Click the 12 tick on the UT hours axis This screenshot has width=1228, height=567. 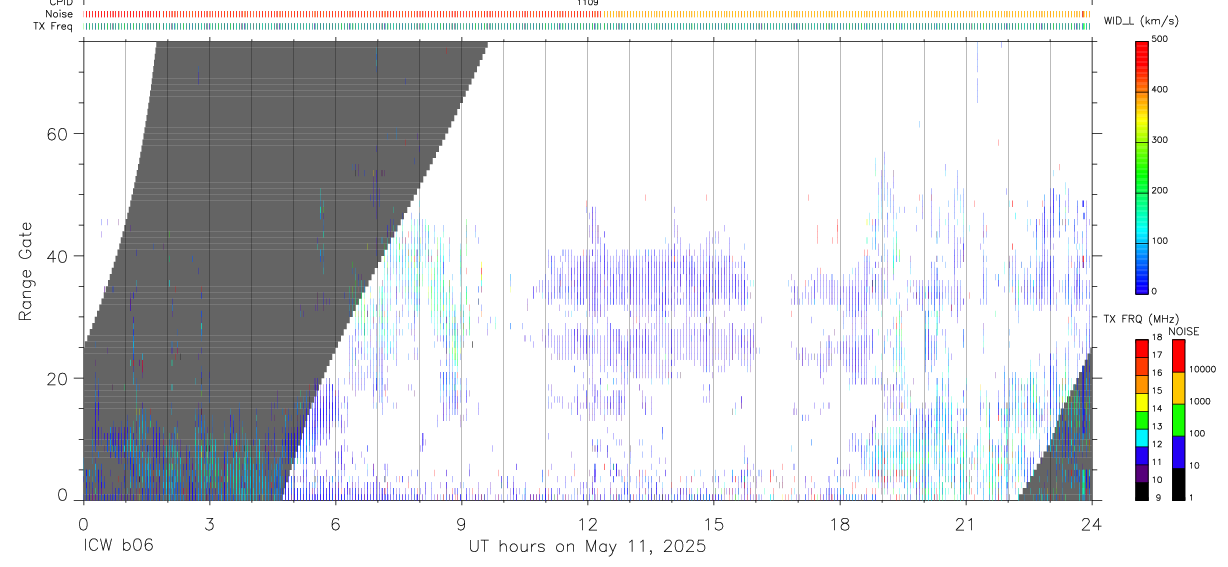click(587, 524)
